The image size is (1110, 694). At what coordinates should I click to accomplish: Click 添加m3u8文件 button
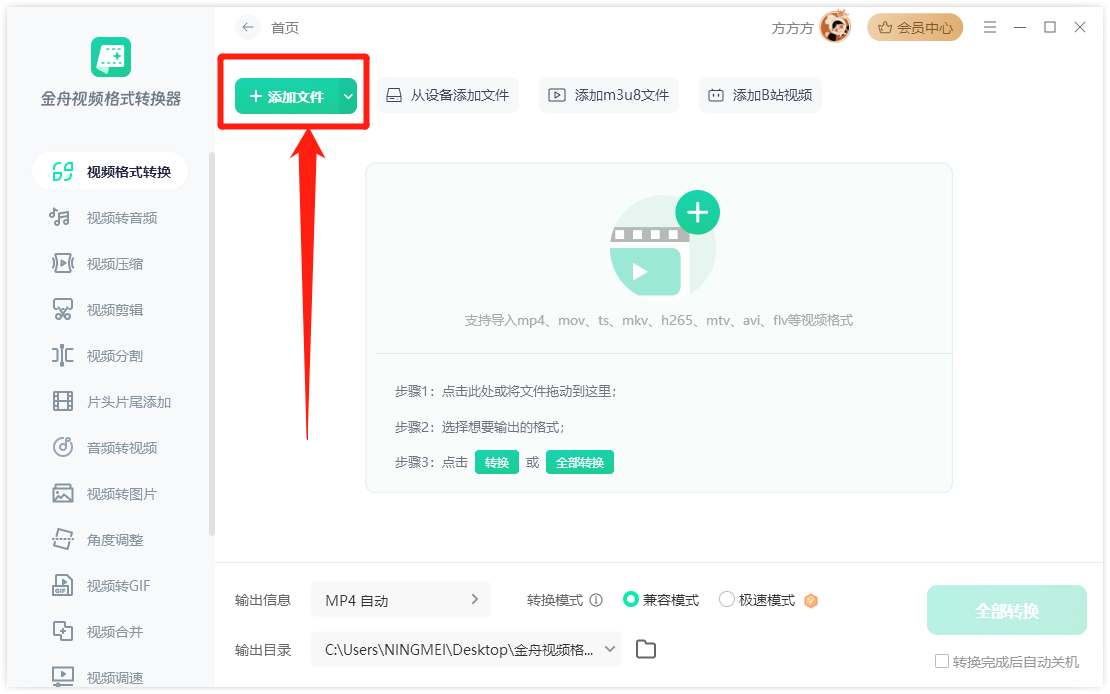(609, 95)
